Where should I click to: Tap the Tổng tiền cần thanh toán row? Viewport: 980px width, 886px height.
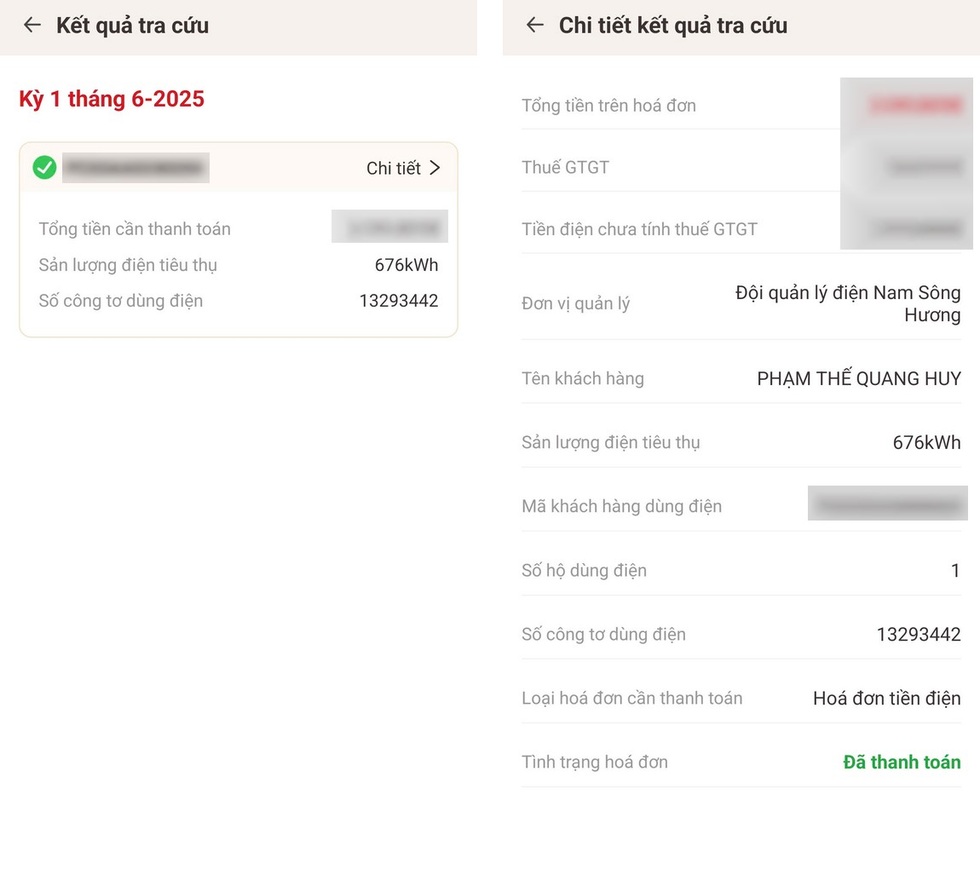point(239,229)
